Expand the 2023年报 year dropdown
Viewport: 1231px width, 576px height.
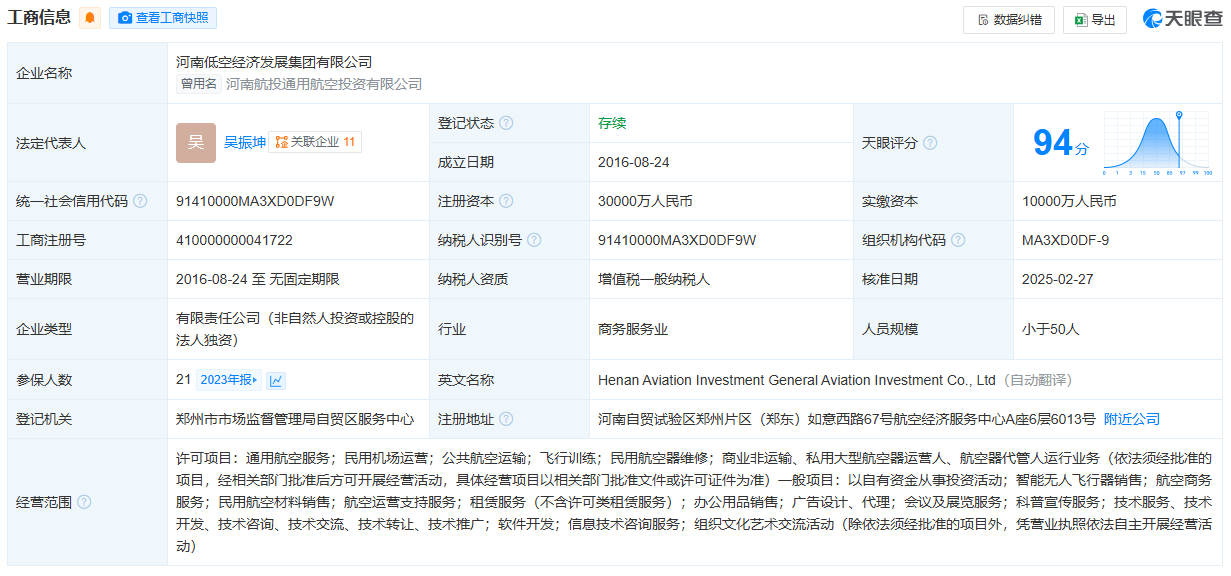[x=228, y=380]
